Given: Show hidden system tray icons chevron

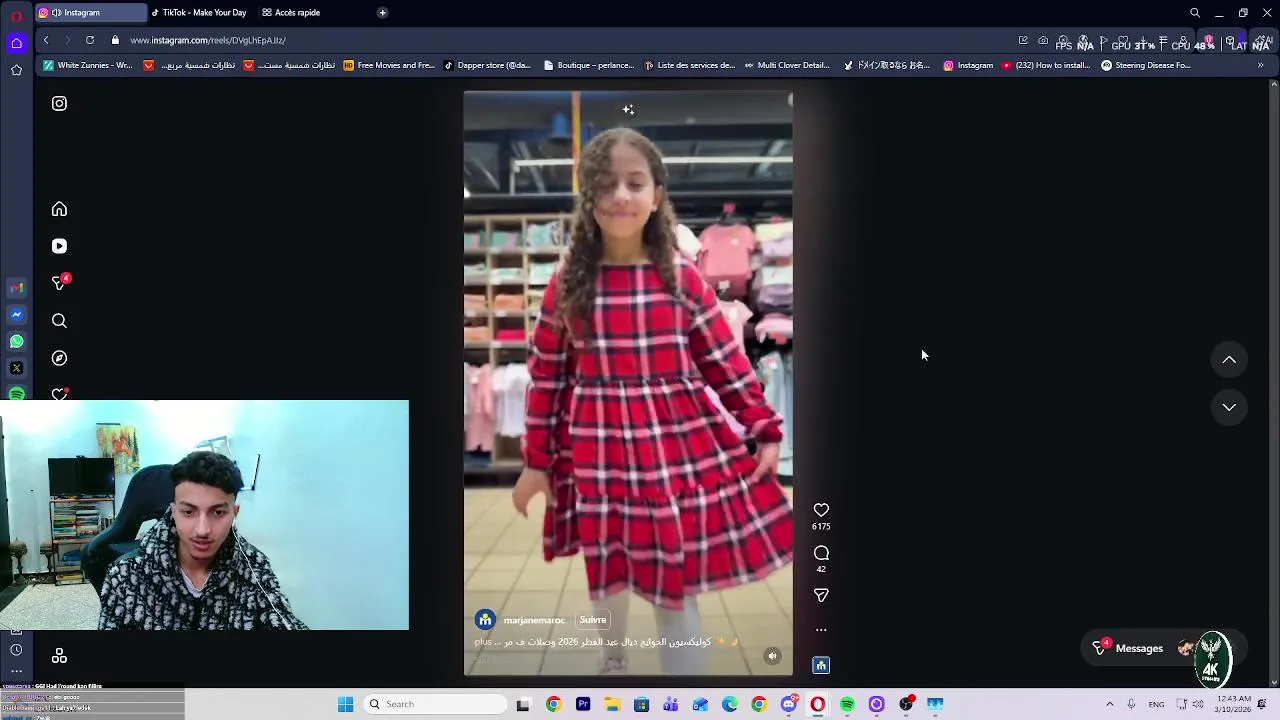Looking at the screenshot, I should pyautogui.click(x=1109, y=704).
